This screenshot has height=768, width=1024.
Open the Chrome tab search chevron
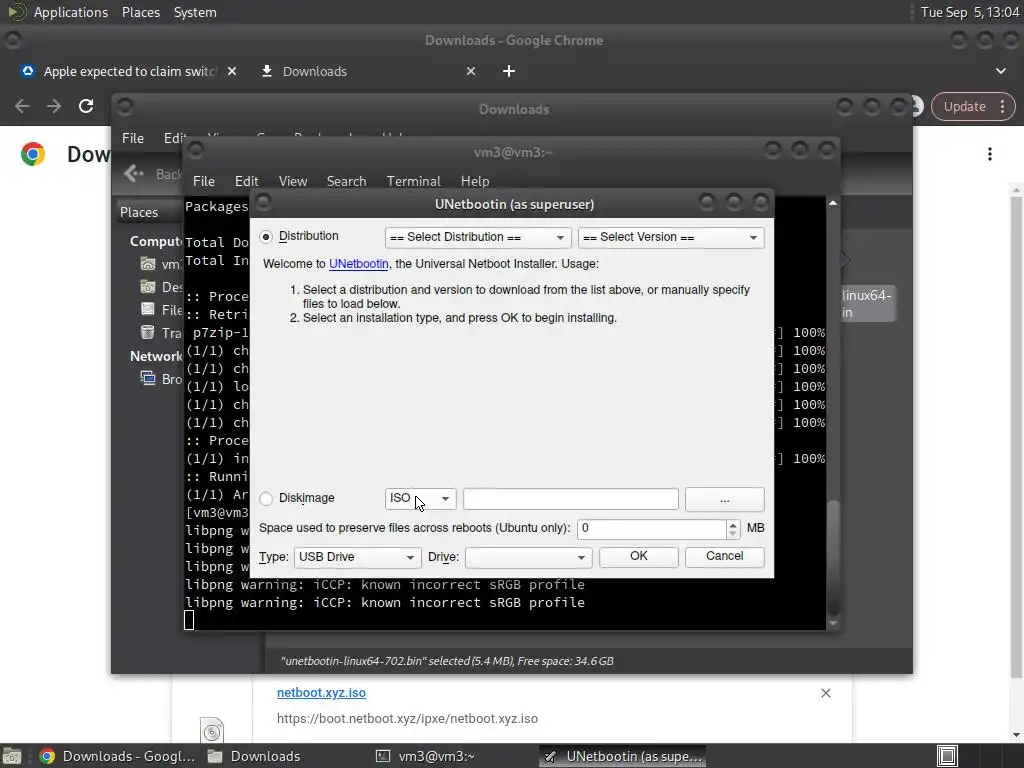pos(1000,71)
